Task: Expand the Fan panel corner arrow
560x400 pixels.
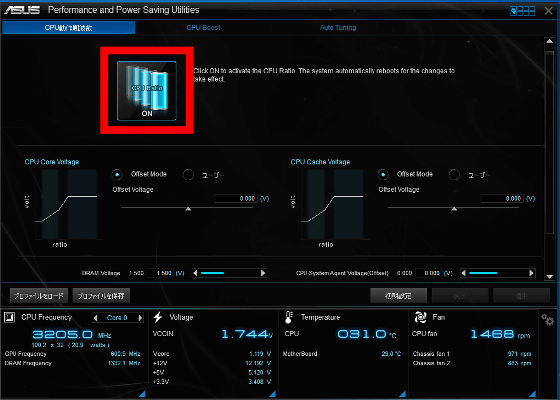Action: pos(532,394)
